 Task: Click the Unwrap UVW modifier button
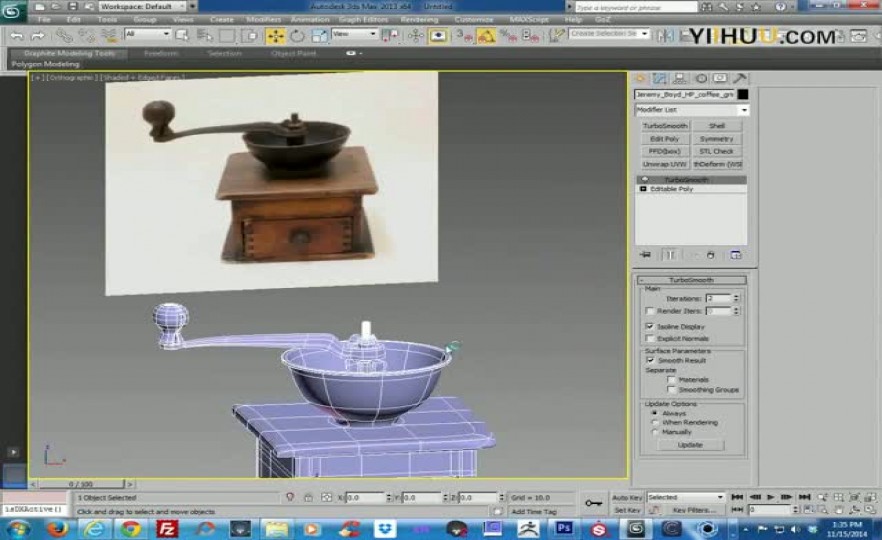pyautogui.click(x=664, y=164)
